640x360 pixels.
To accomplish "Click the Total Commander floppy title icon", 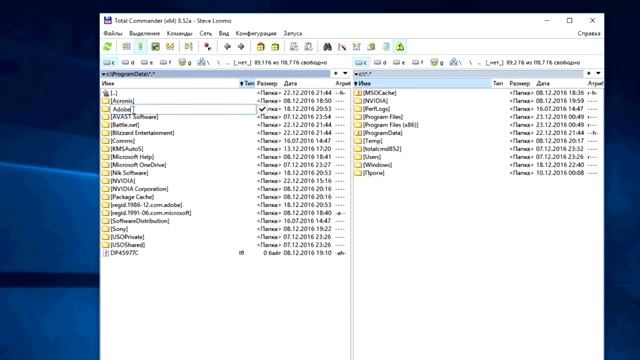I will coord(108,20).
